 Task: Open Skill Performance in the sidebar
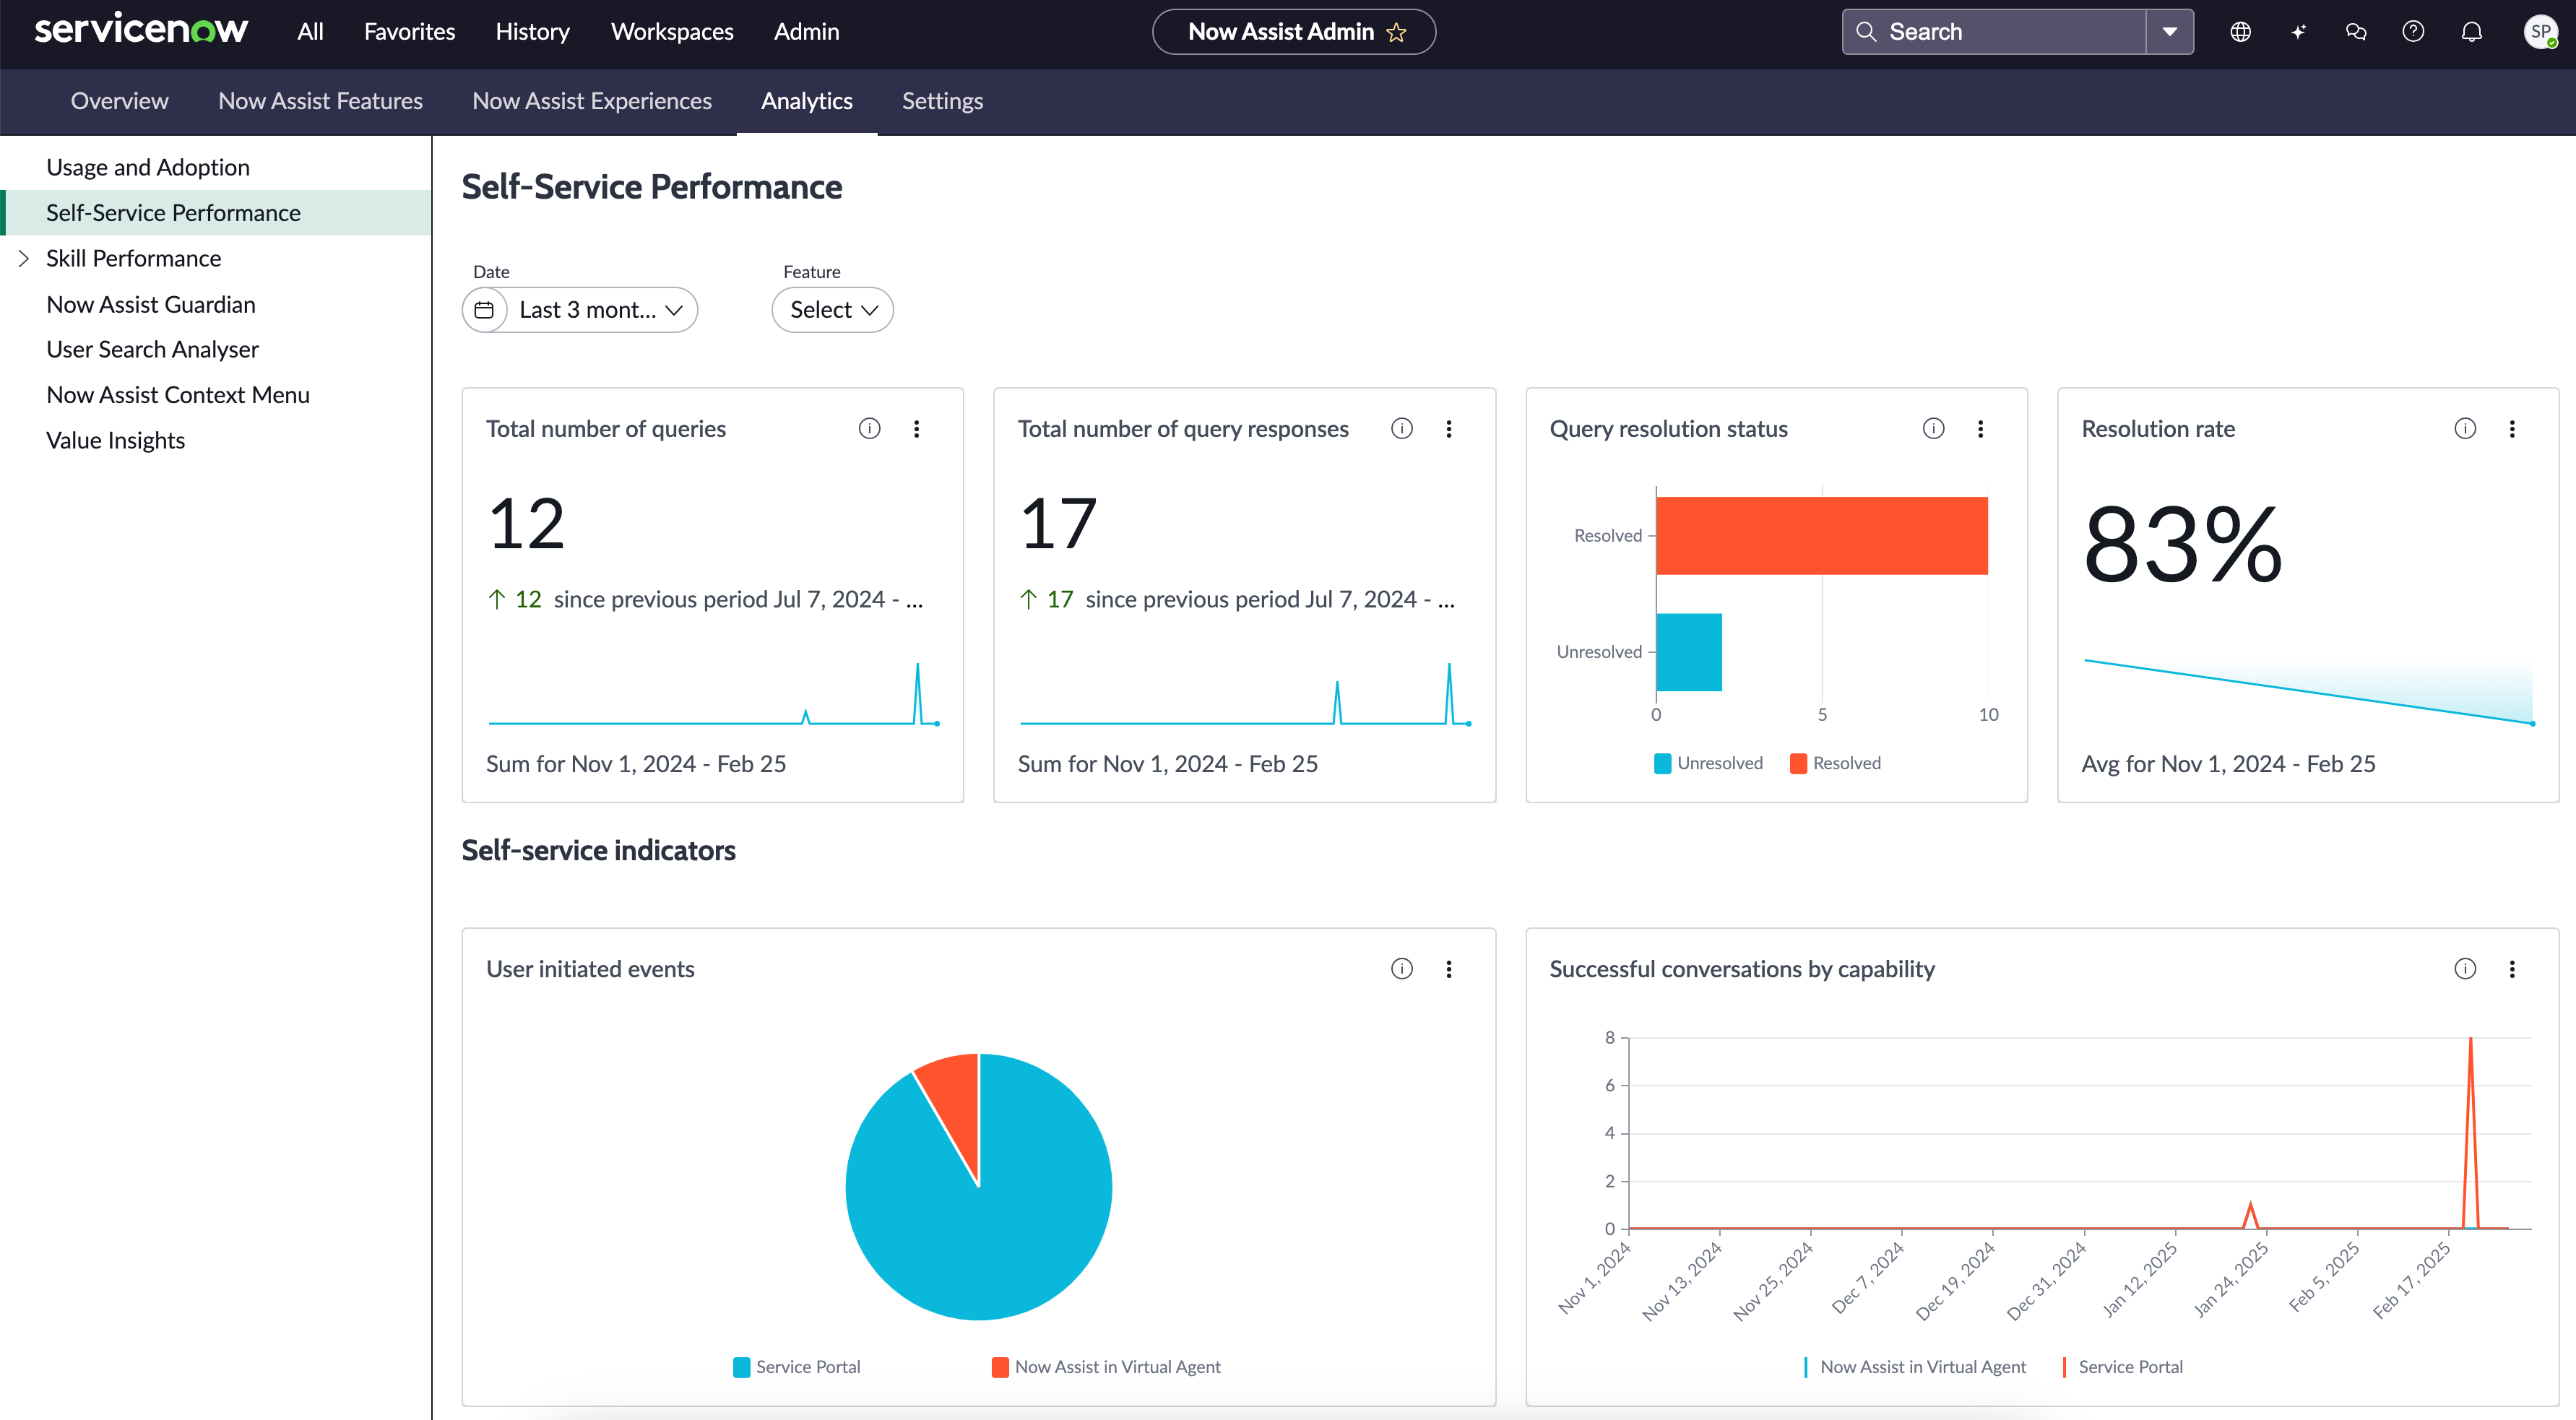[133, 259]
